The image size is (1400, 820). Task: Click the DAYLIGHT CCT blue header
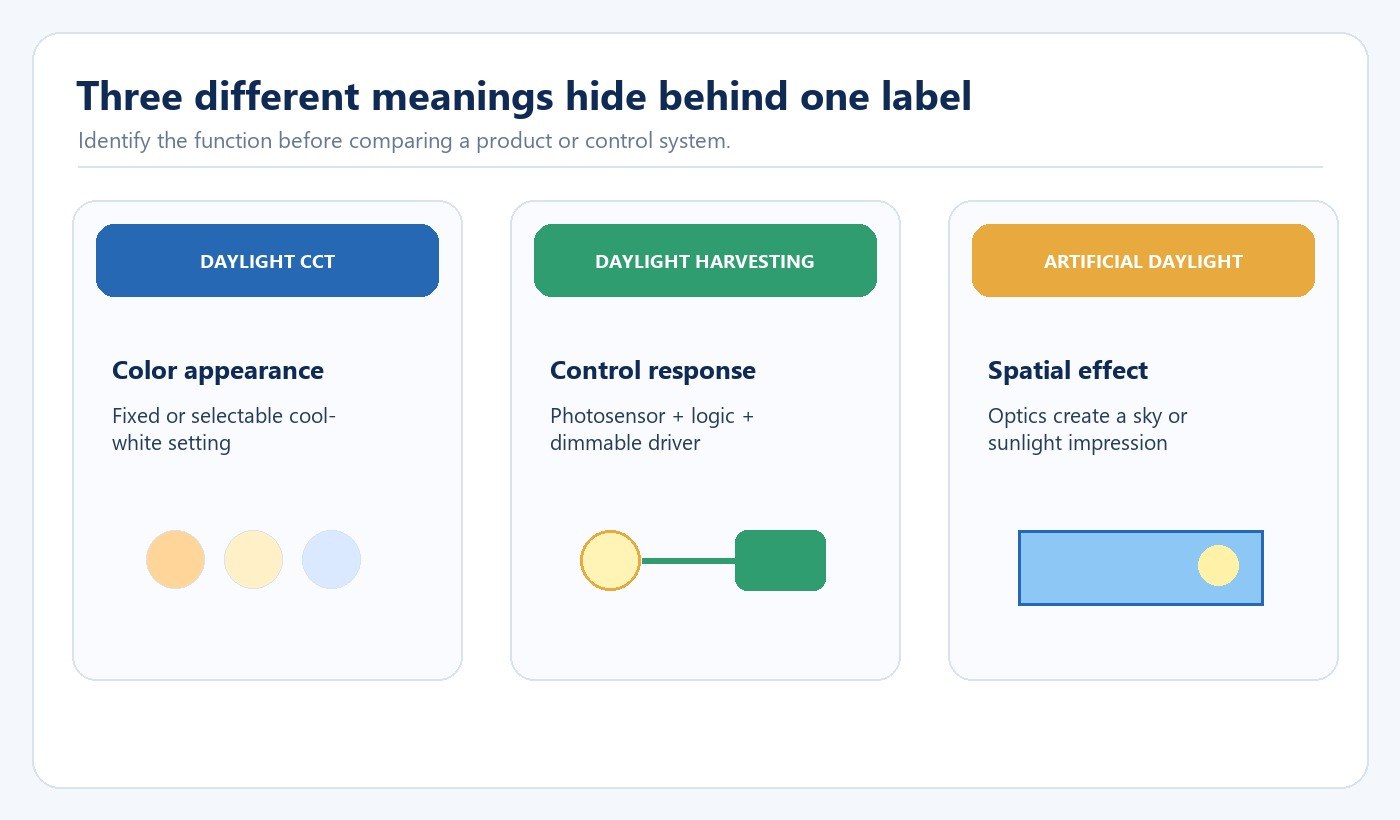pyautogui.click(x=267, y=260)
